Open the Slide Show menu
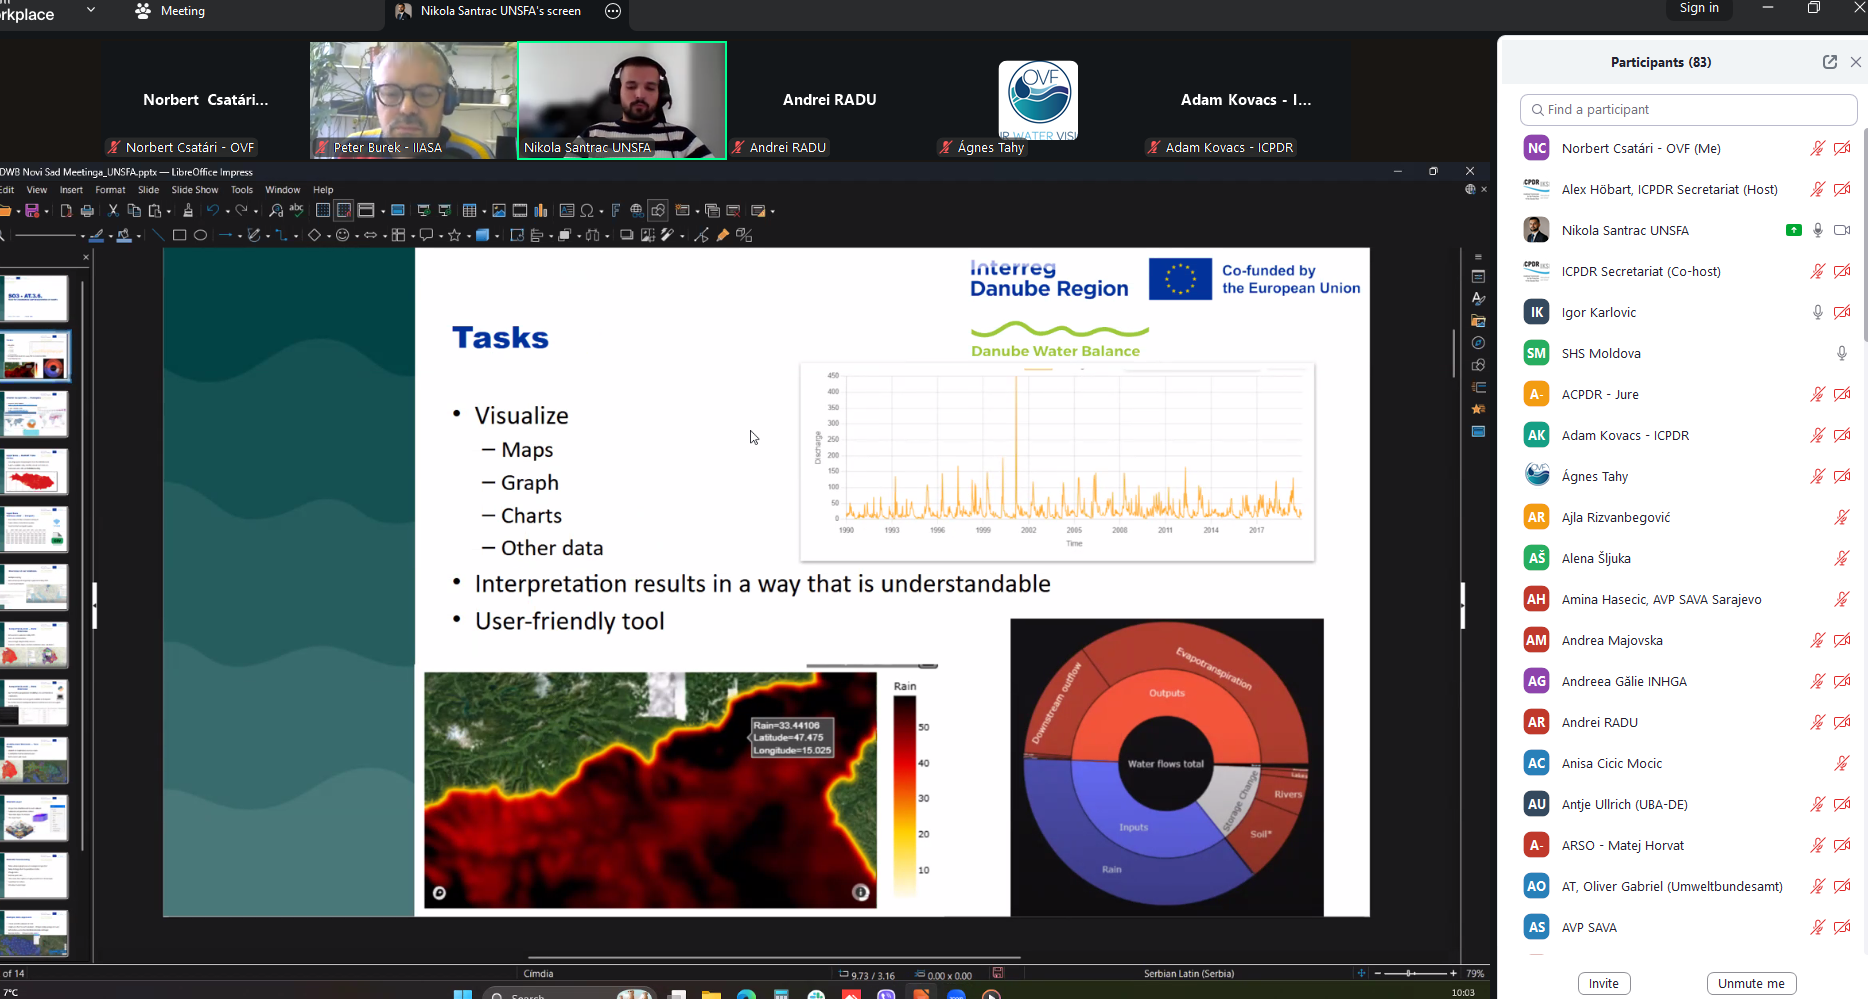 [x=194, y=190]
